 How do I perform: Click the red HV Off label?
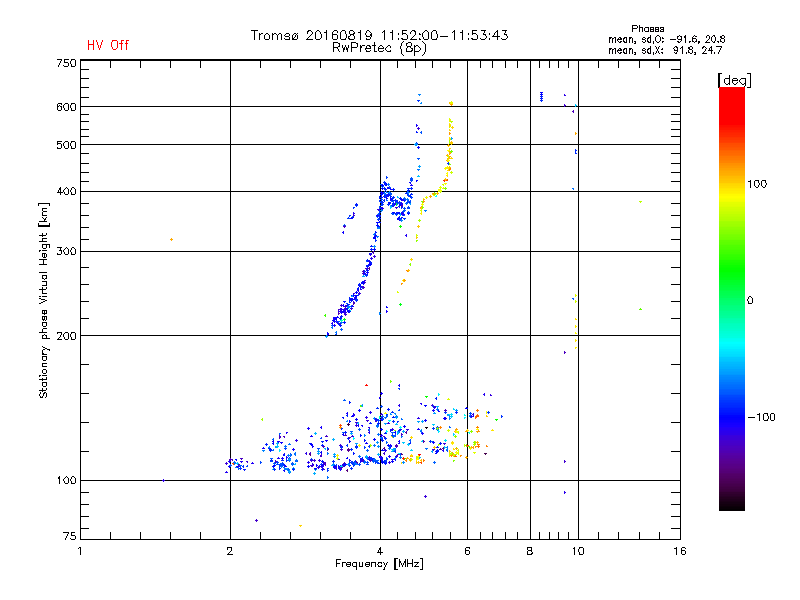click(x=107, y=45)
